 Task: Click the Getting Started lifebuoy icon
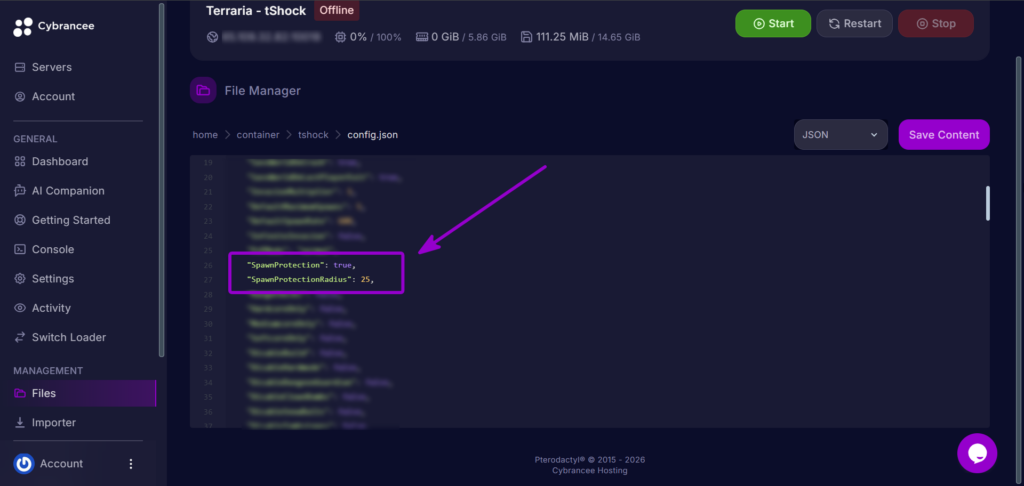(20, 220)
